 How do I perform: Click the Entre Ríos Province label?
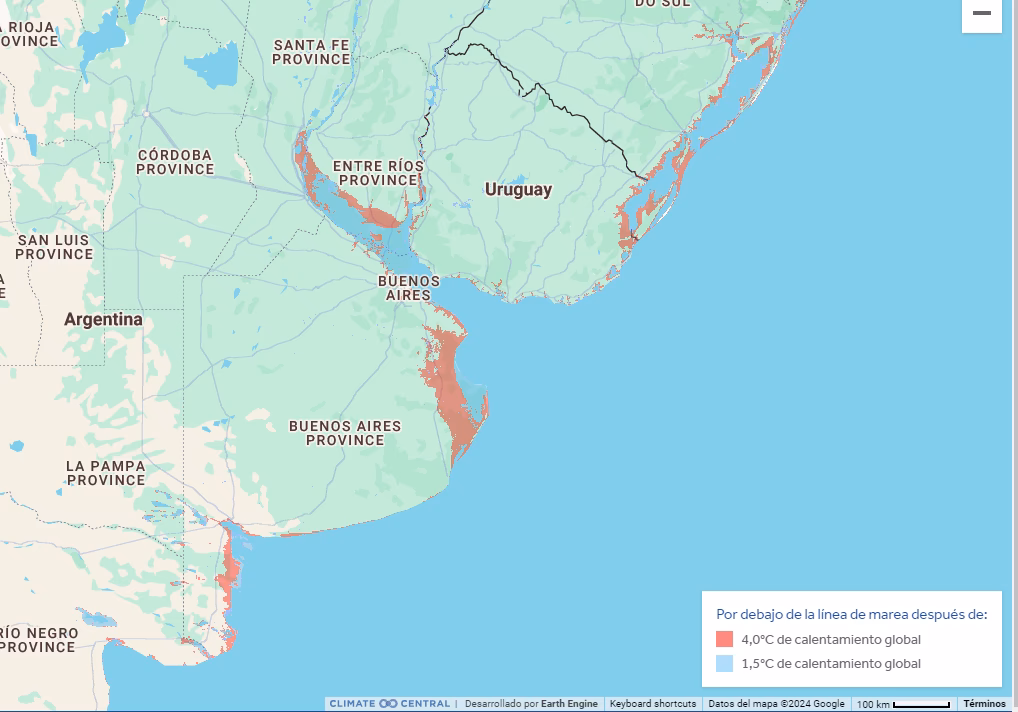[378, 173]
